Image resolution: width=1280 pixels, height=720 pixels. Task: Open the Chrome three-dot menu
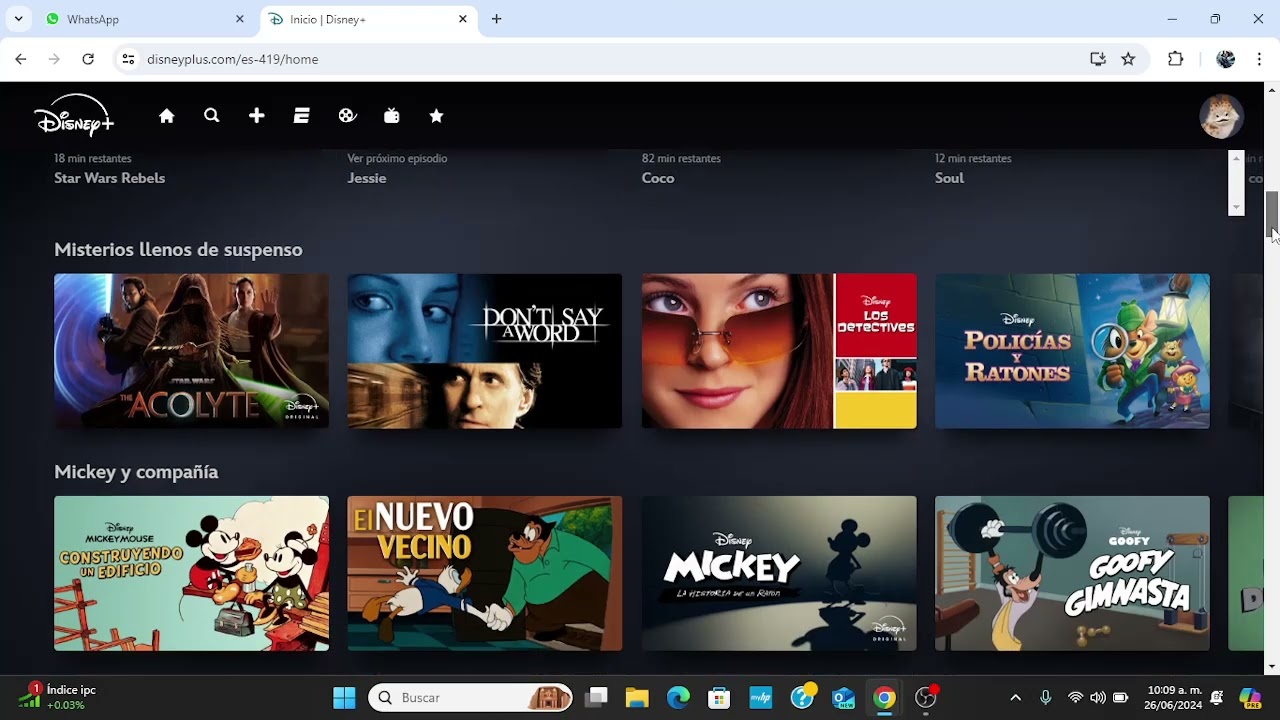[1259, 59]
